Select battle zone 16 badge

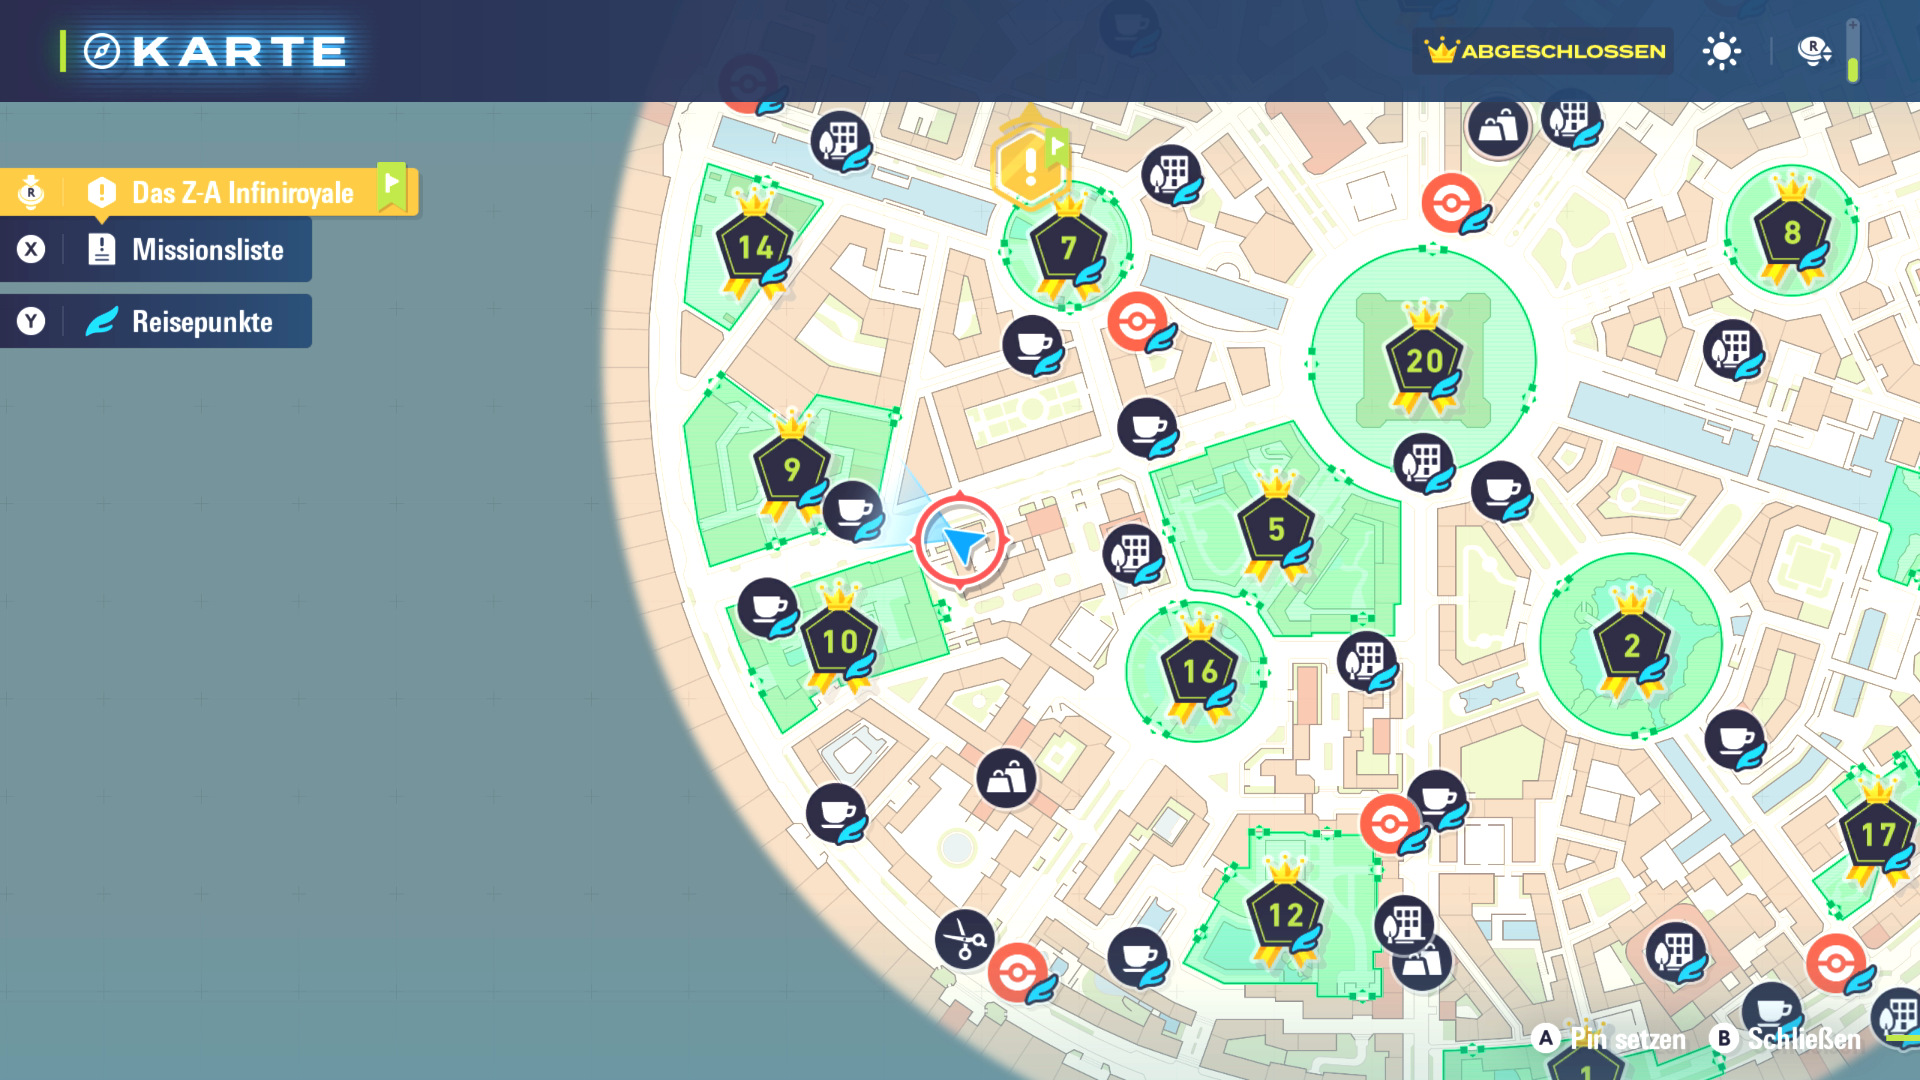pos(1199,671)
